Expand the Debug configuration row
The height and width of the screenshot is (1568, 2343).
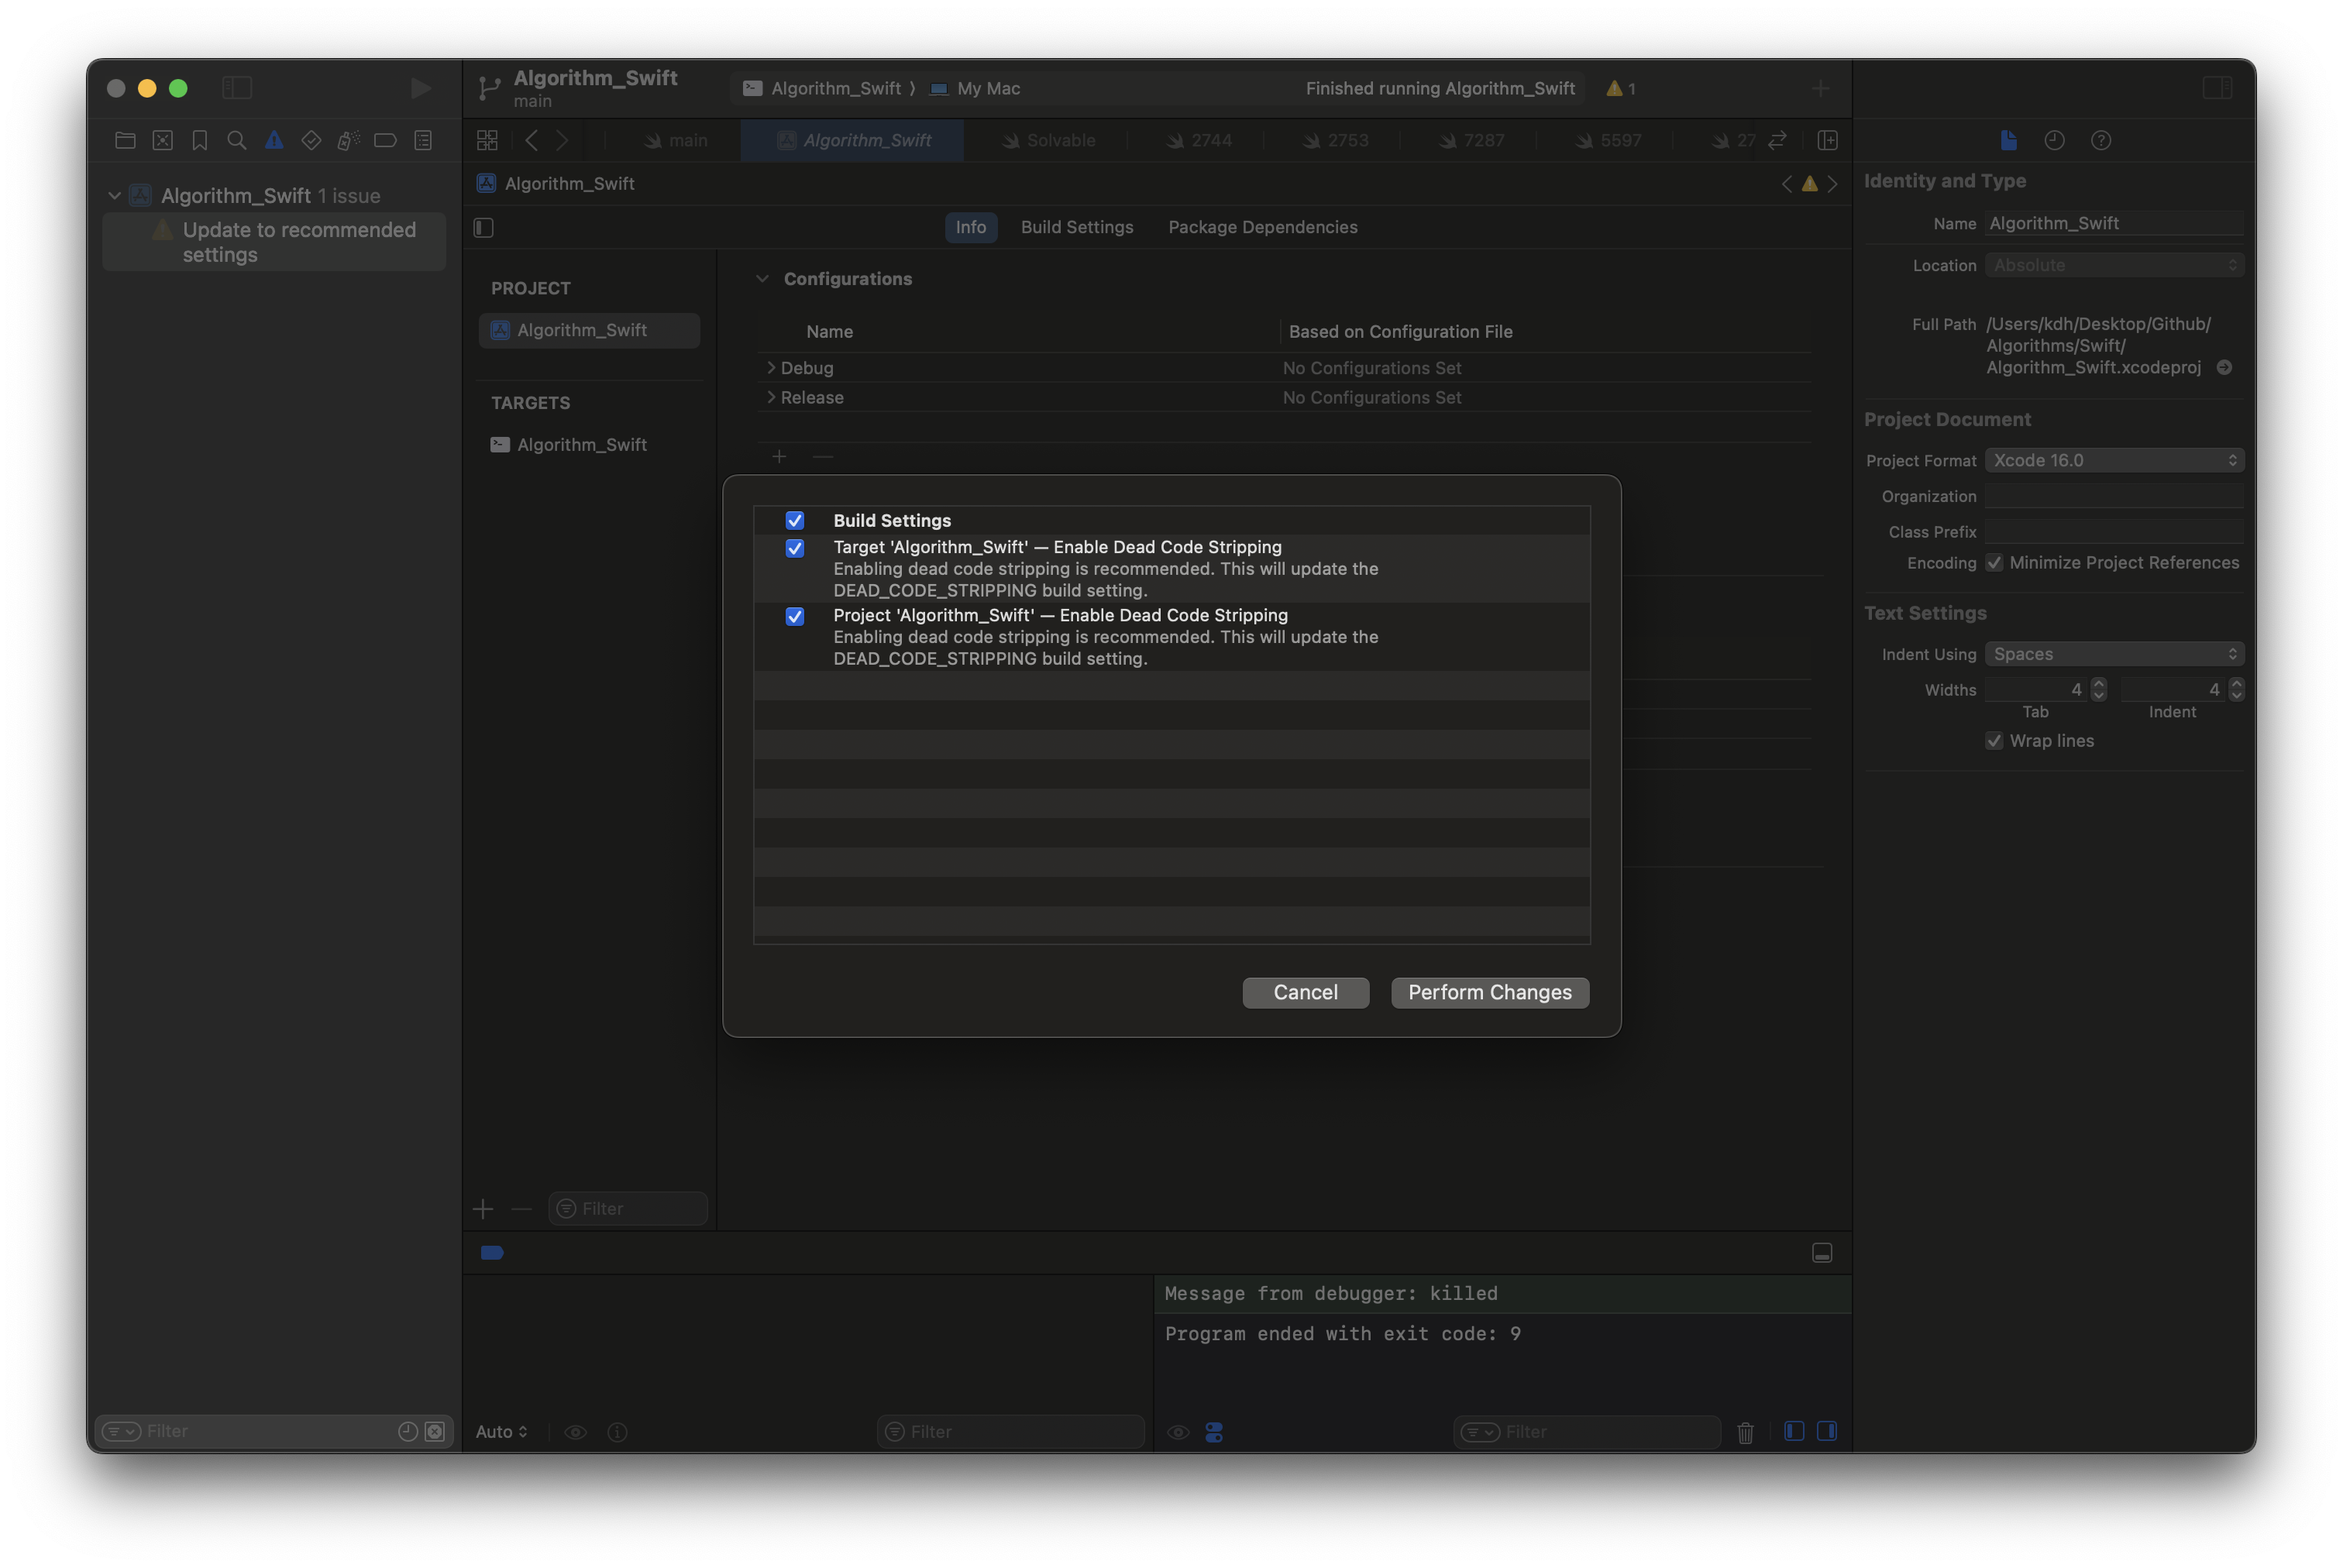(770, 368)
